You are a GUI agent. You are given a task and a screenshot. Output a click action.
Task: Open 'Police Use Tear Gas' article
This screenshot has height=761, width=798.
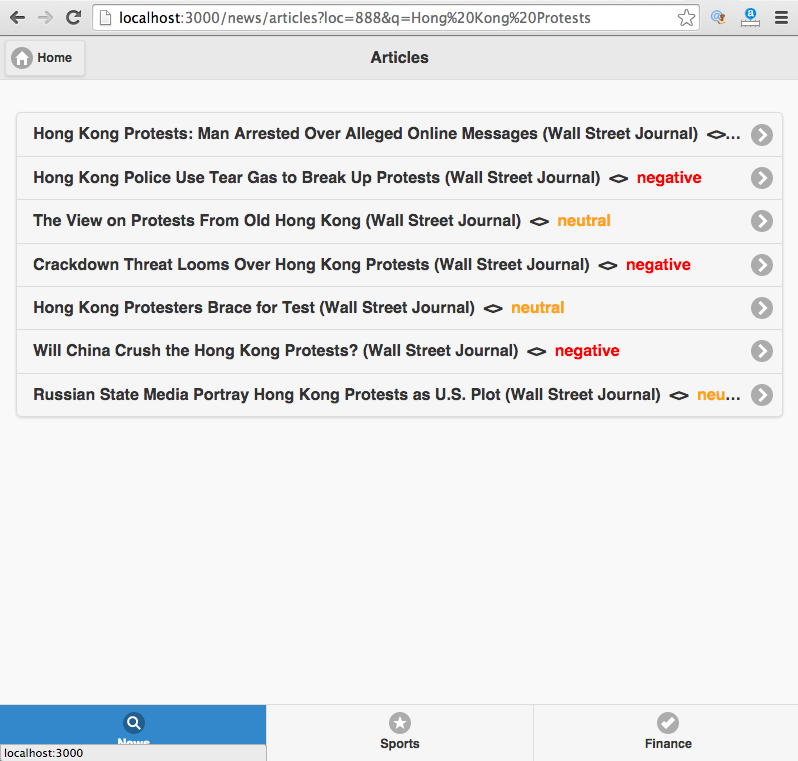tap(399, 178)
